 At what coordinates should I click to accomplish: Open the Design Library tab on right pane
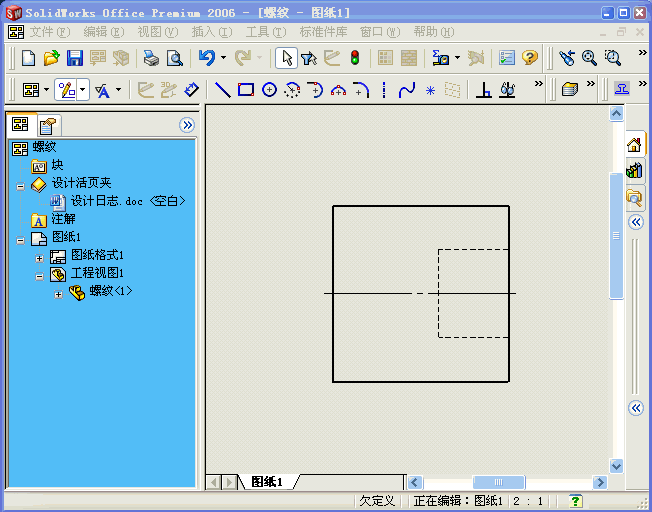click(635, 171)
